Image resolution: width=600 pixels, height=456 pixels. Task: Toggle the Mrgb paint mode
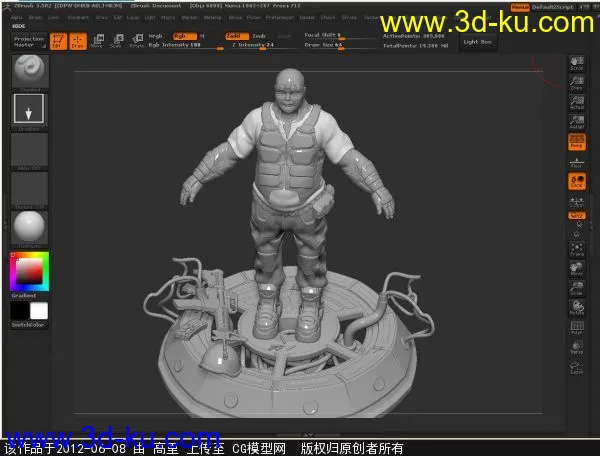(x=155, y=36)
